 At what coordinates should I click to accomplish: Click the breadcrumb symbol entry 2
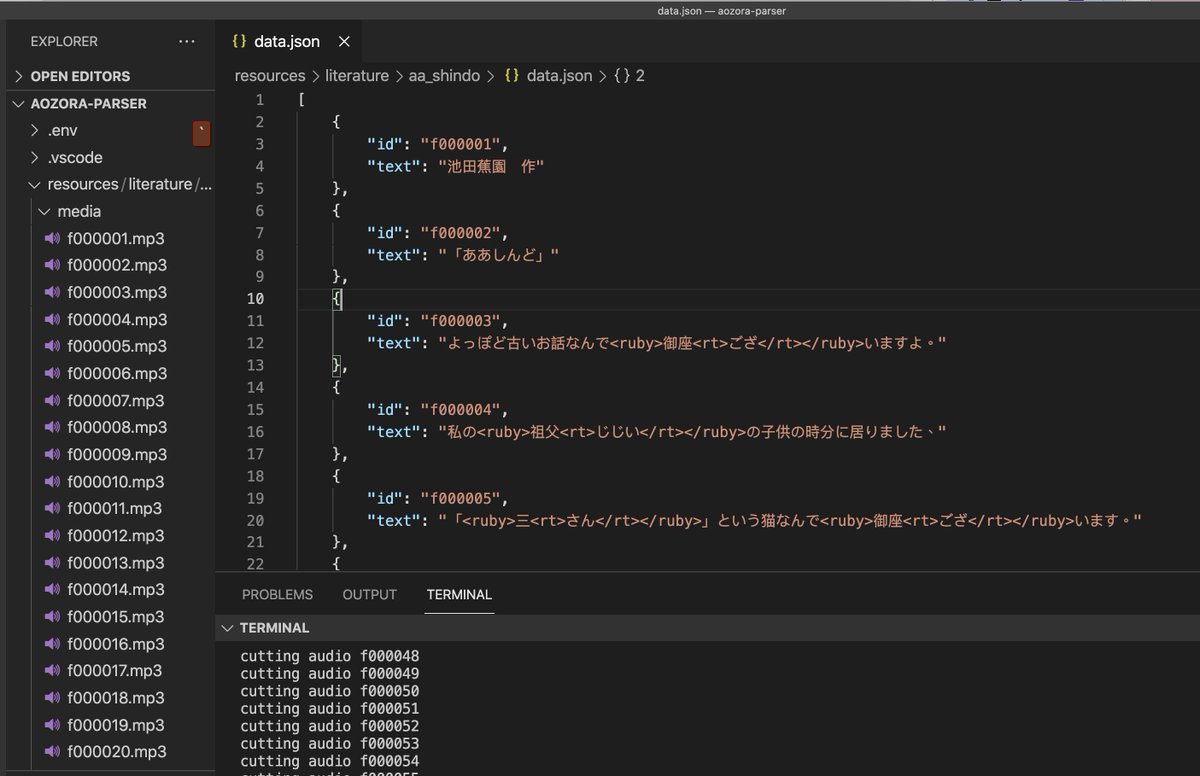coord(627,76)
